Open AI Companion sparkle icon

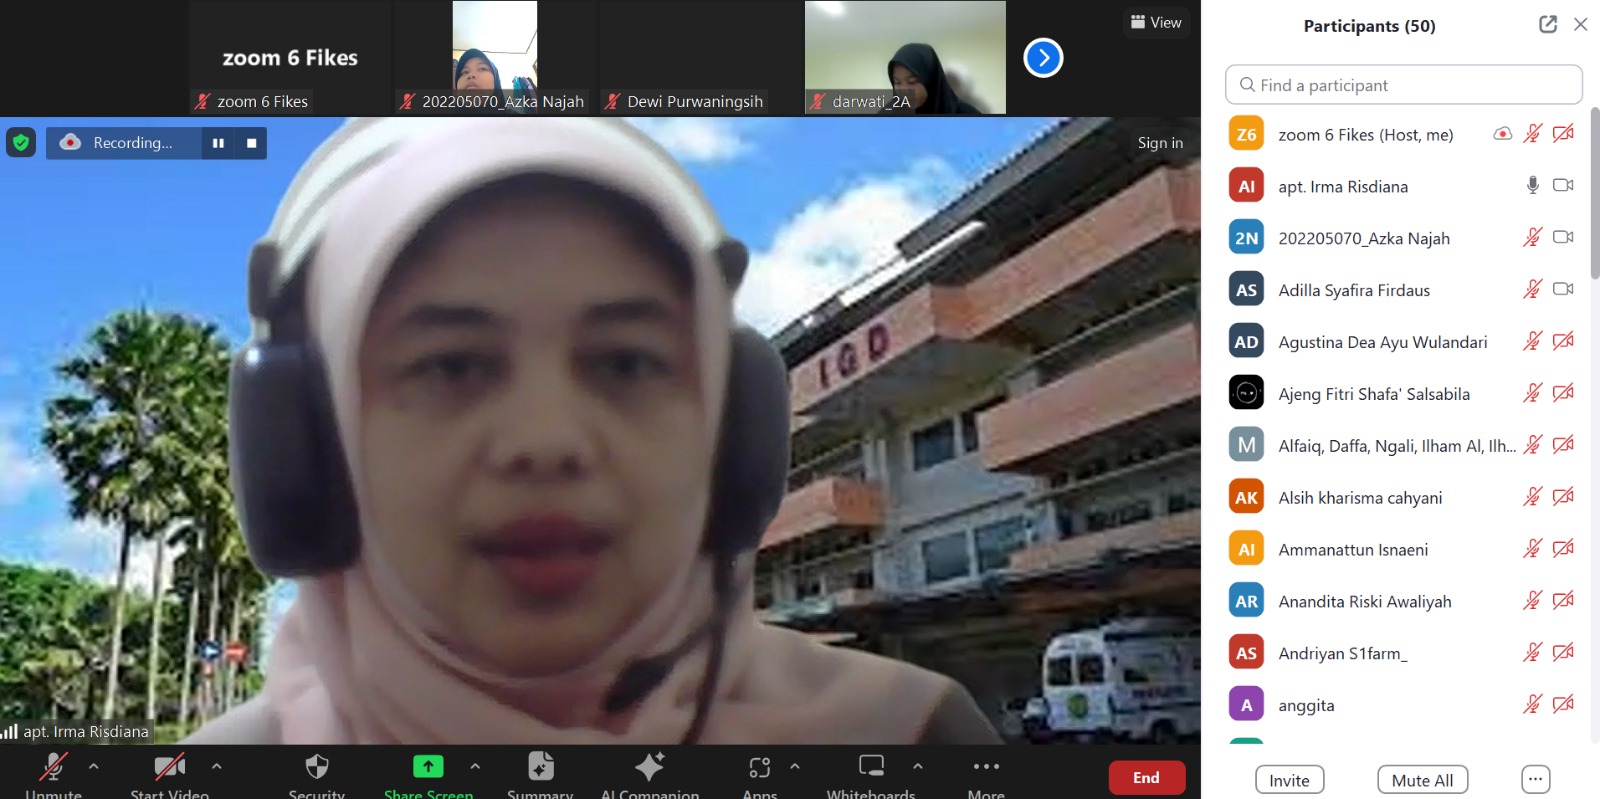click(650, 766)
